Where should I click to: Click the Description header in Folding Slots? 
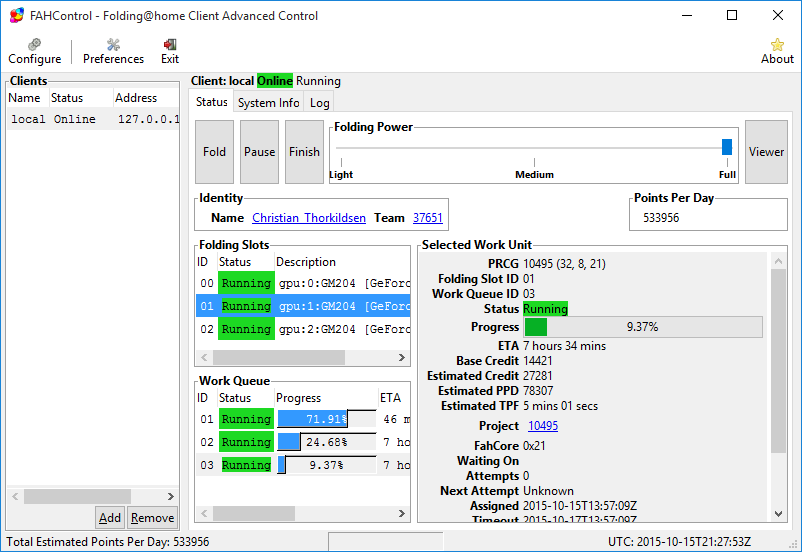[342, 262]
